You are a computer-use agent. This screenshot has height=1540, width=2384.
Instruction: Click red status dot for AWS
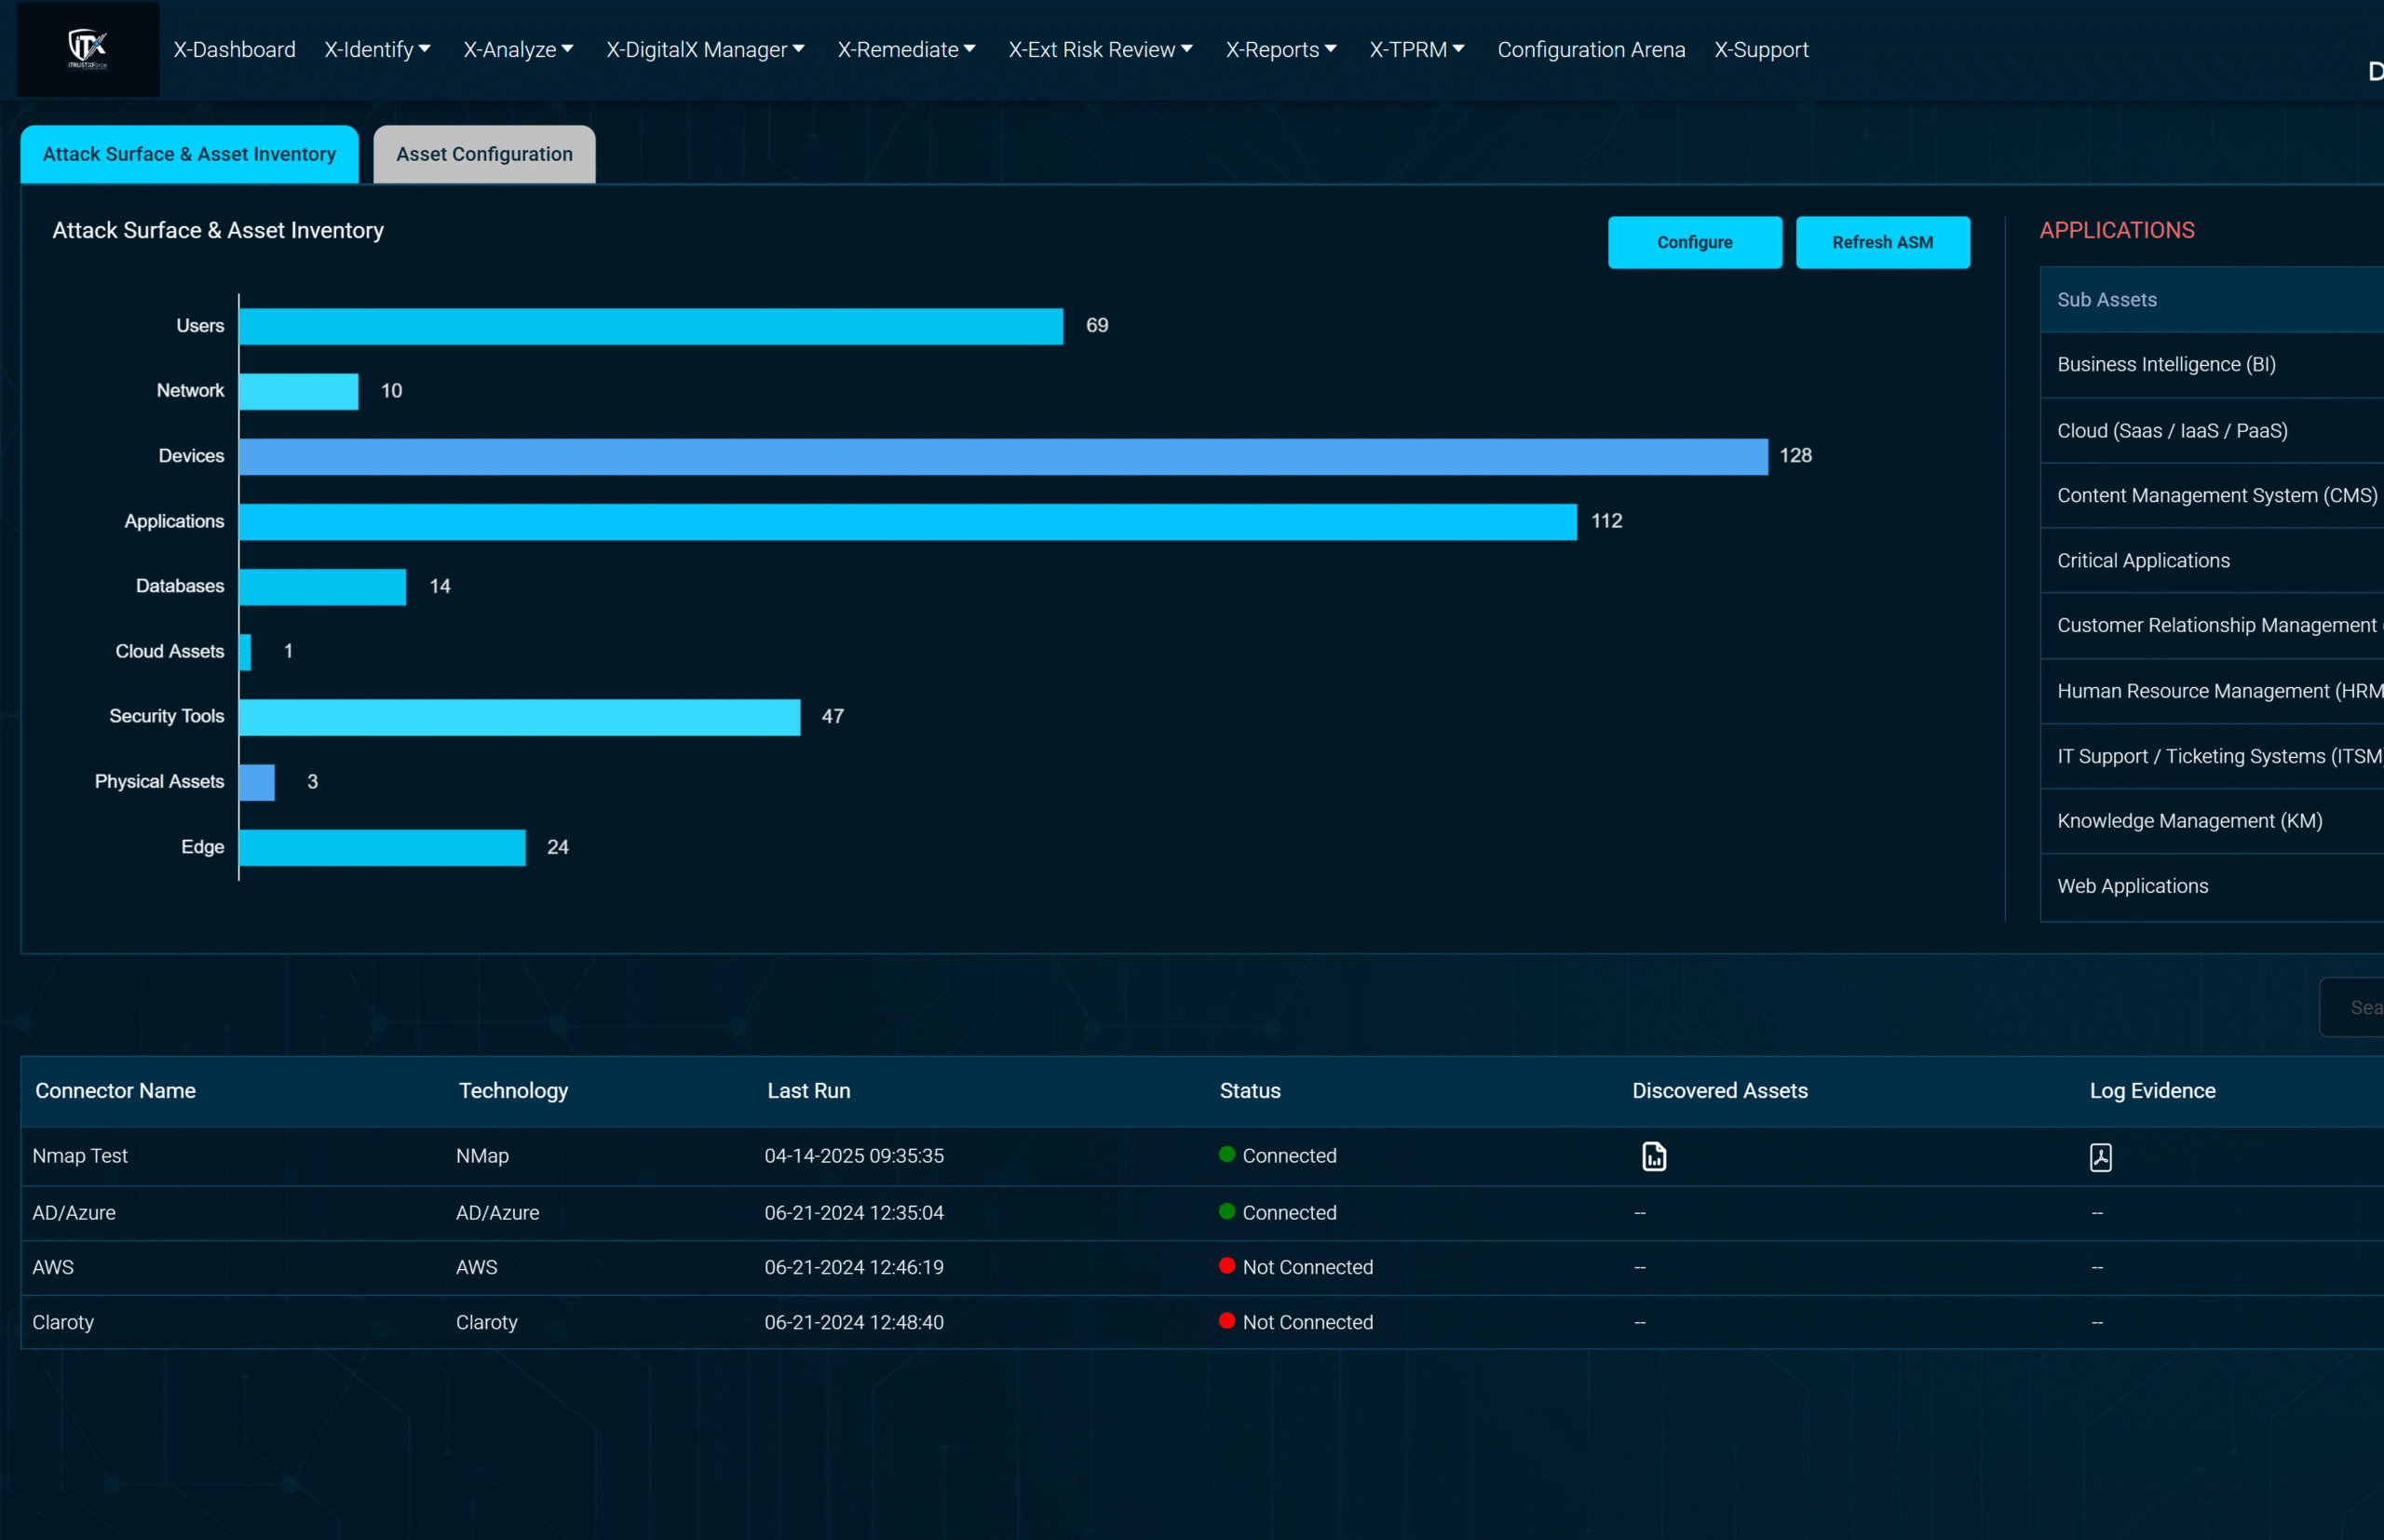(x=1227, y=1265)
